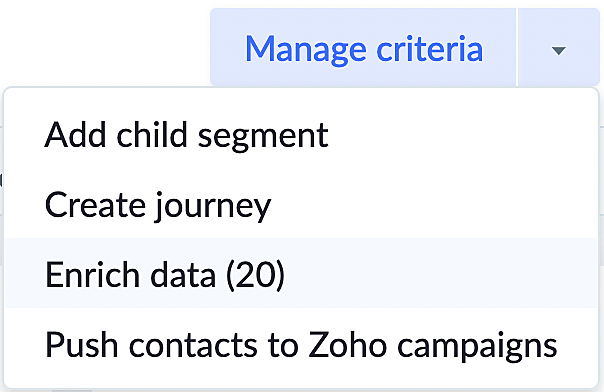Open criteria management via blue label
This screenshot has height=392, width=604.
(x=364, y=49)
